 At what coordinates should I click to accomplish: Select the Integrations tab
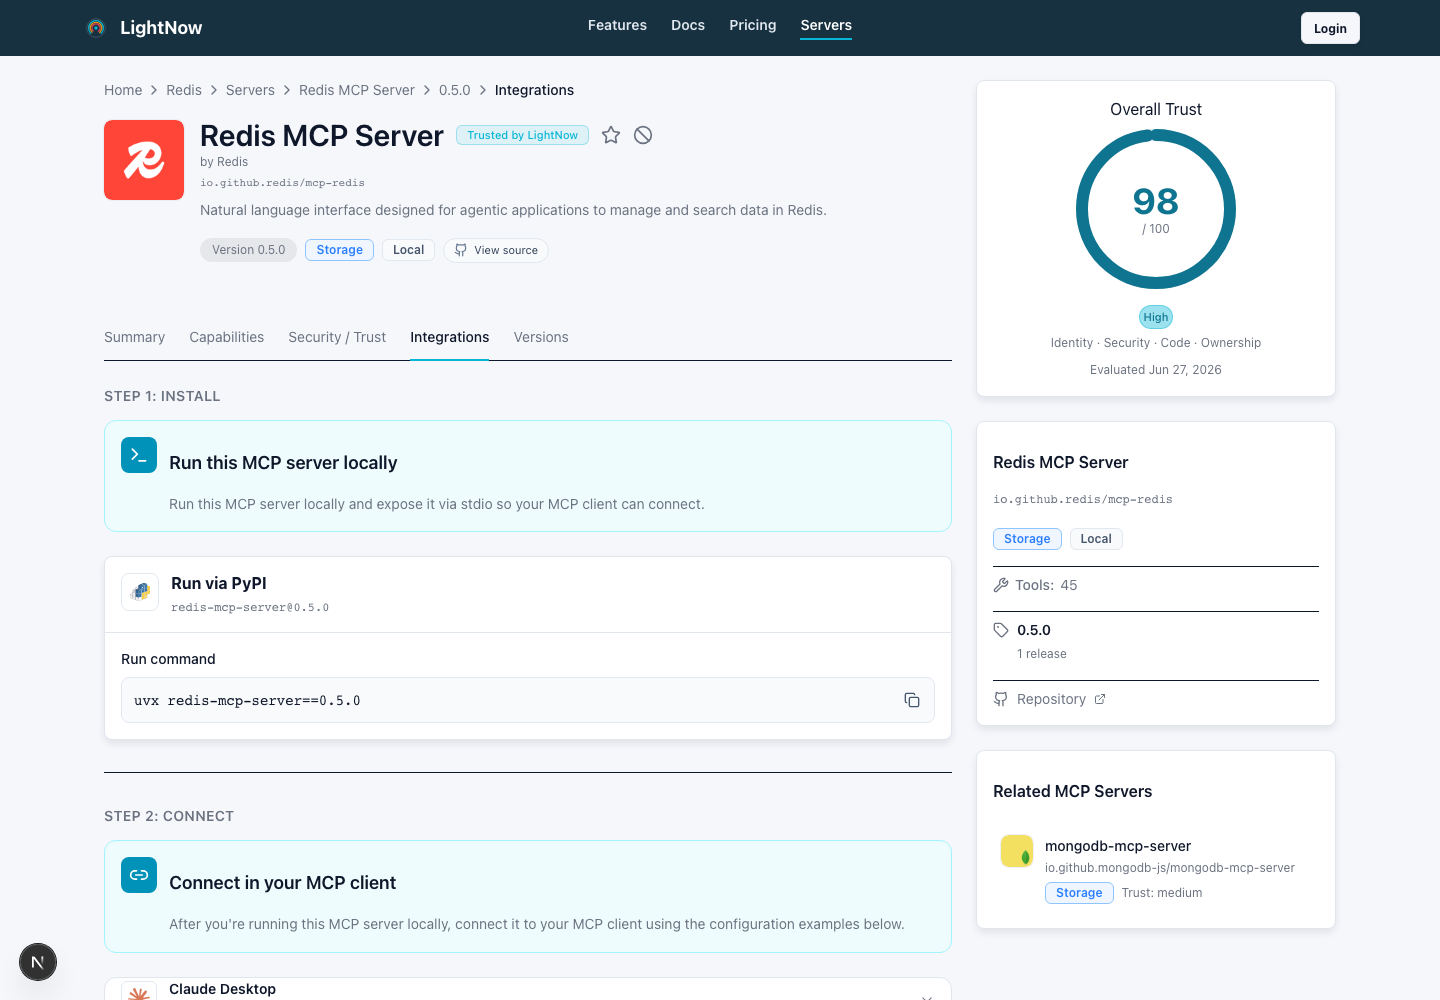coord(450,337)
